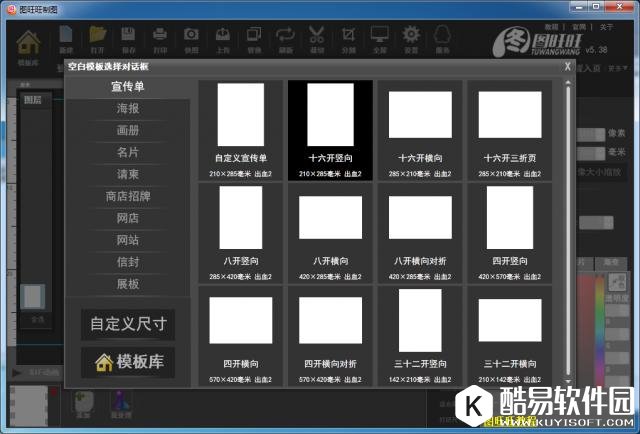Choose the 信封 category

[128, 262]
